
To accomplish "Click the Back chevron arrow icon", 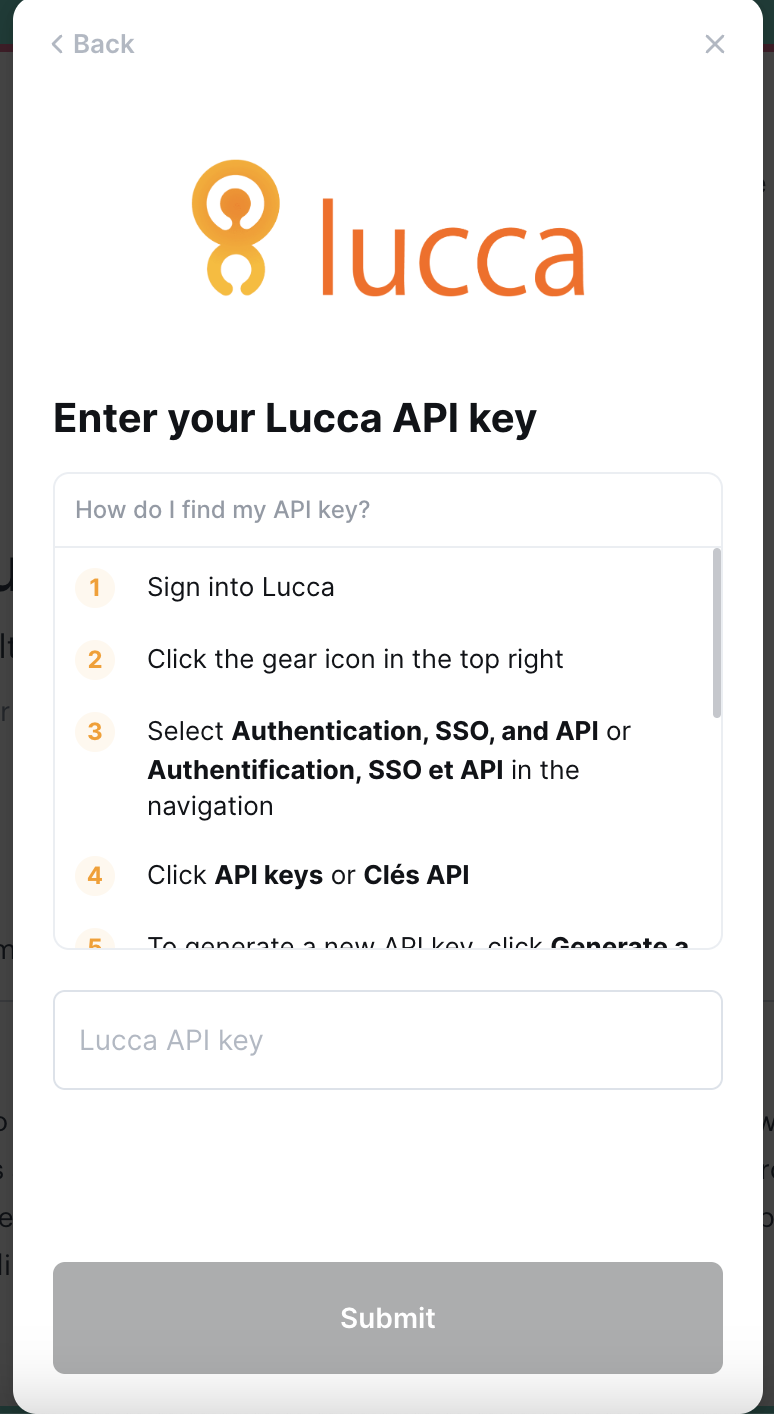I will point(58,44).
